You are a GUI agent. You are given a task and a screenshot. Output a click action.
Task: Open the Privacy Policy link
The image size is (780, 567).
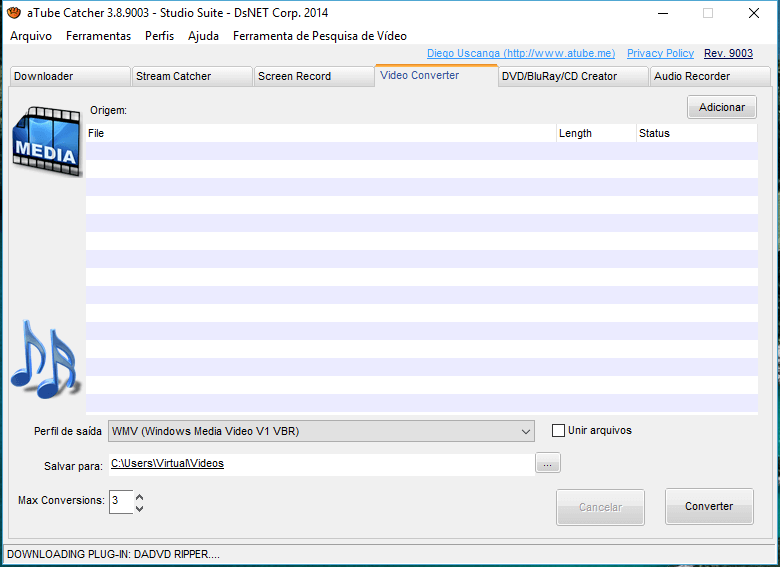coord(660,54)
